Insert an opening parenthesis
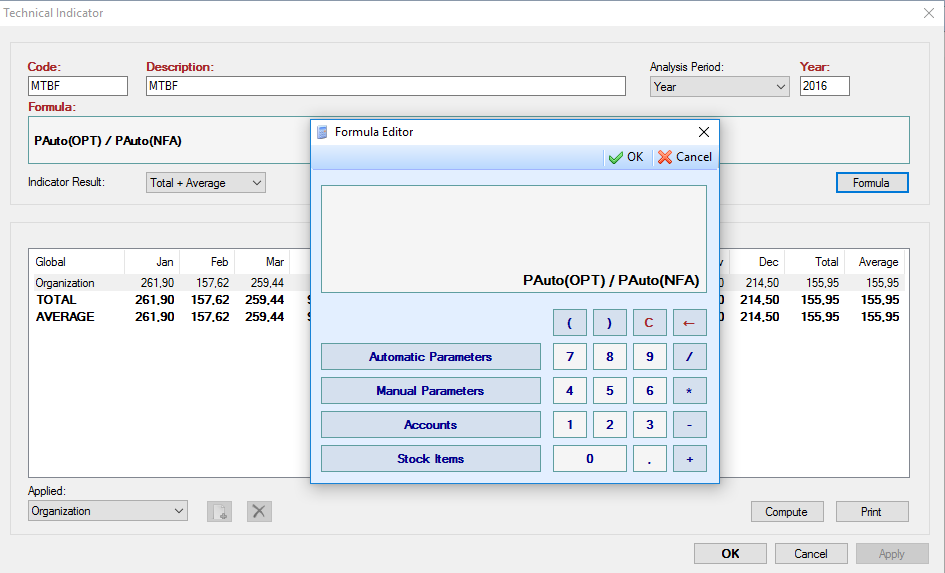945x573 pixels. coord(570,323)
